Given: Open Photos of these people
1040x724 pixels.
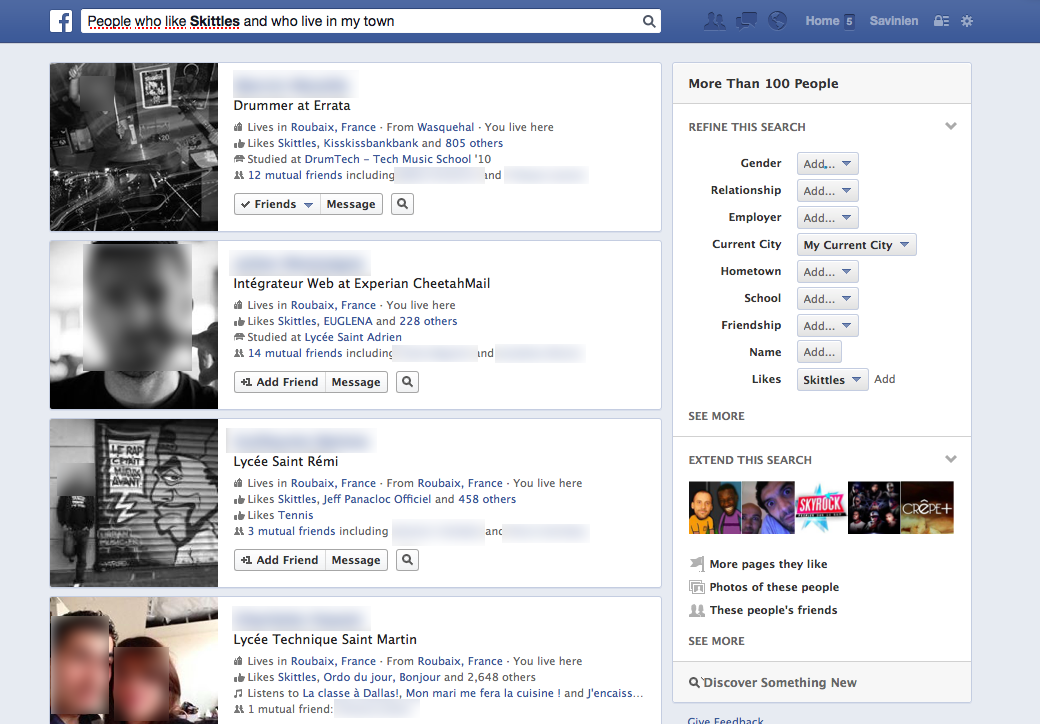Looking at the screenshot, I should point(774,587).
